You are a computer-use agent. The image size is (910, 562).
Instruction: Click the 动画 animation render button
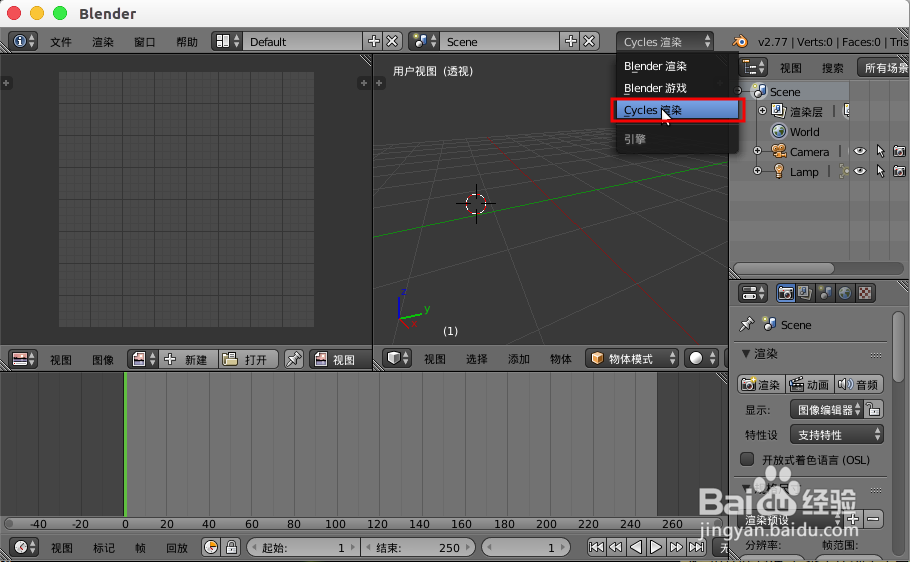coord(810,384)
